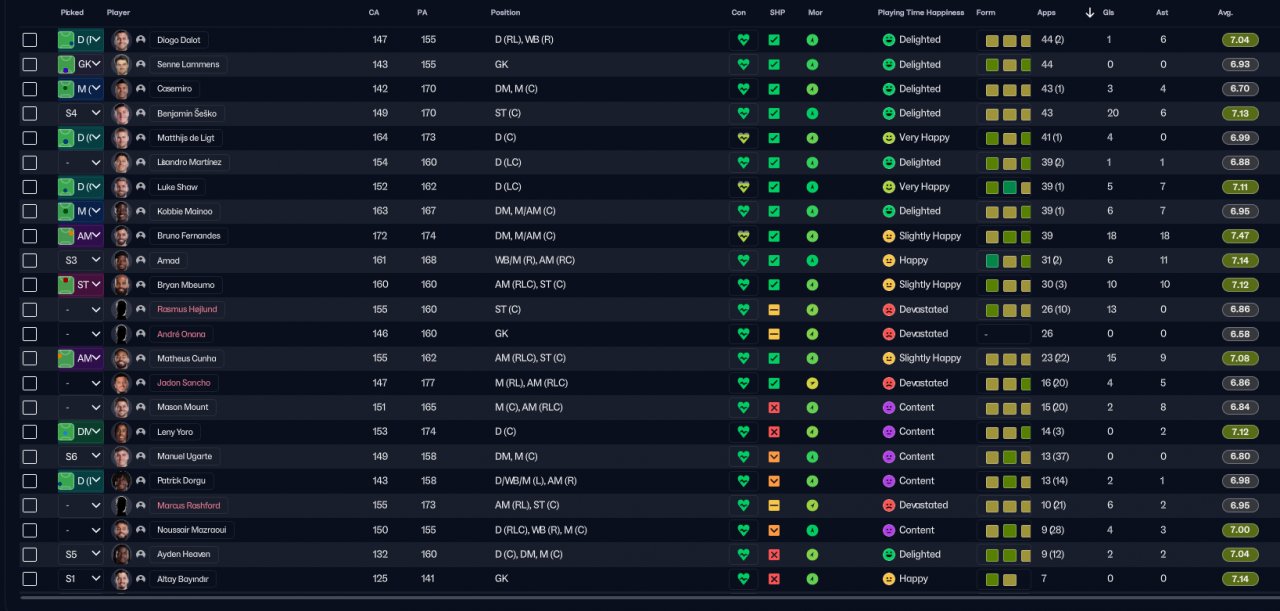The height and width of the screenshot is (611, 1280).
Task: Open the S3 picked dropdown for Amad
Action: (80, 260)
